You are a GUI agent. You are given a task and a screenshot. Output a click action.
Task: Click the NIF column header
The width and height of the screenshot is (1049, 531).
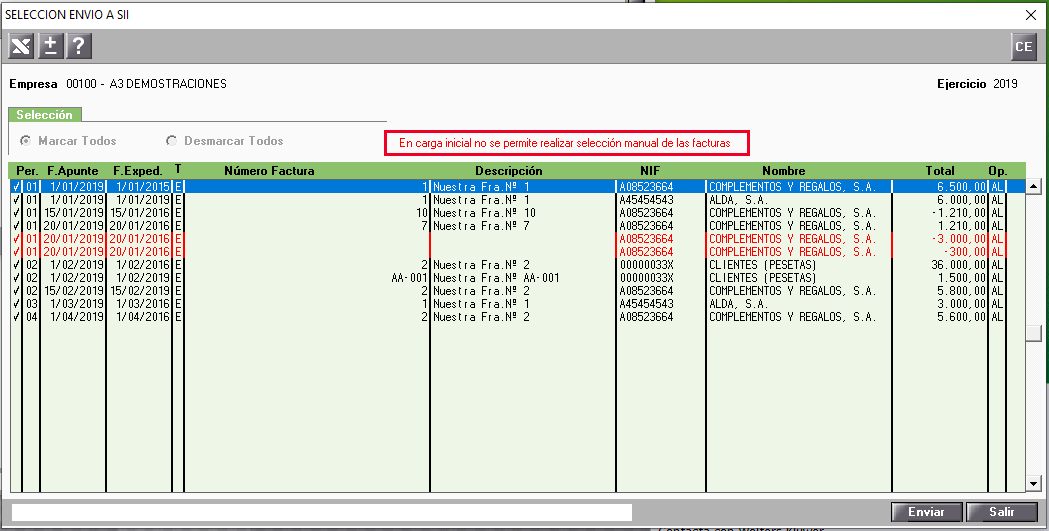click(x=650, y=171)
